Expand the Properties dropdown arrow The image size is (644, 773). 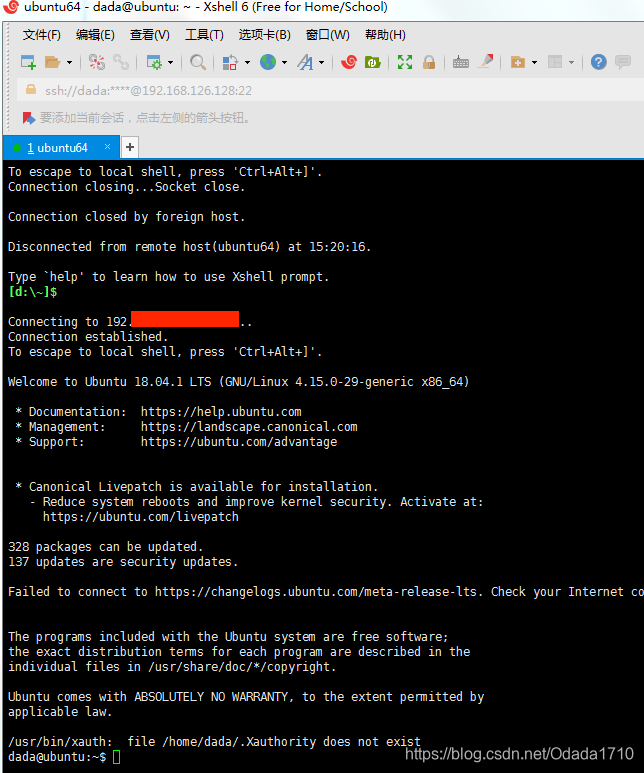171,63
